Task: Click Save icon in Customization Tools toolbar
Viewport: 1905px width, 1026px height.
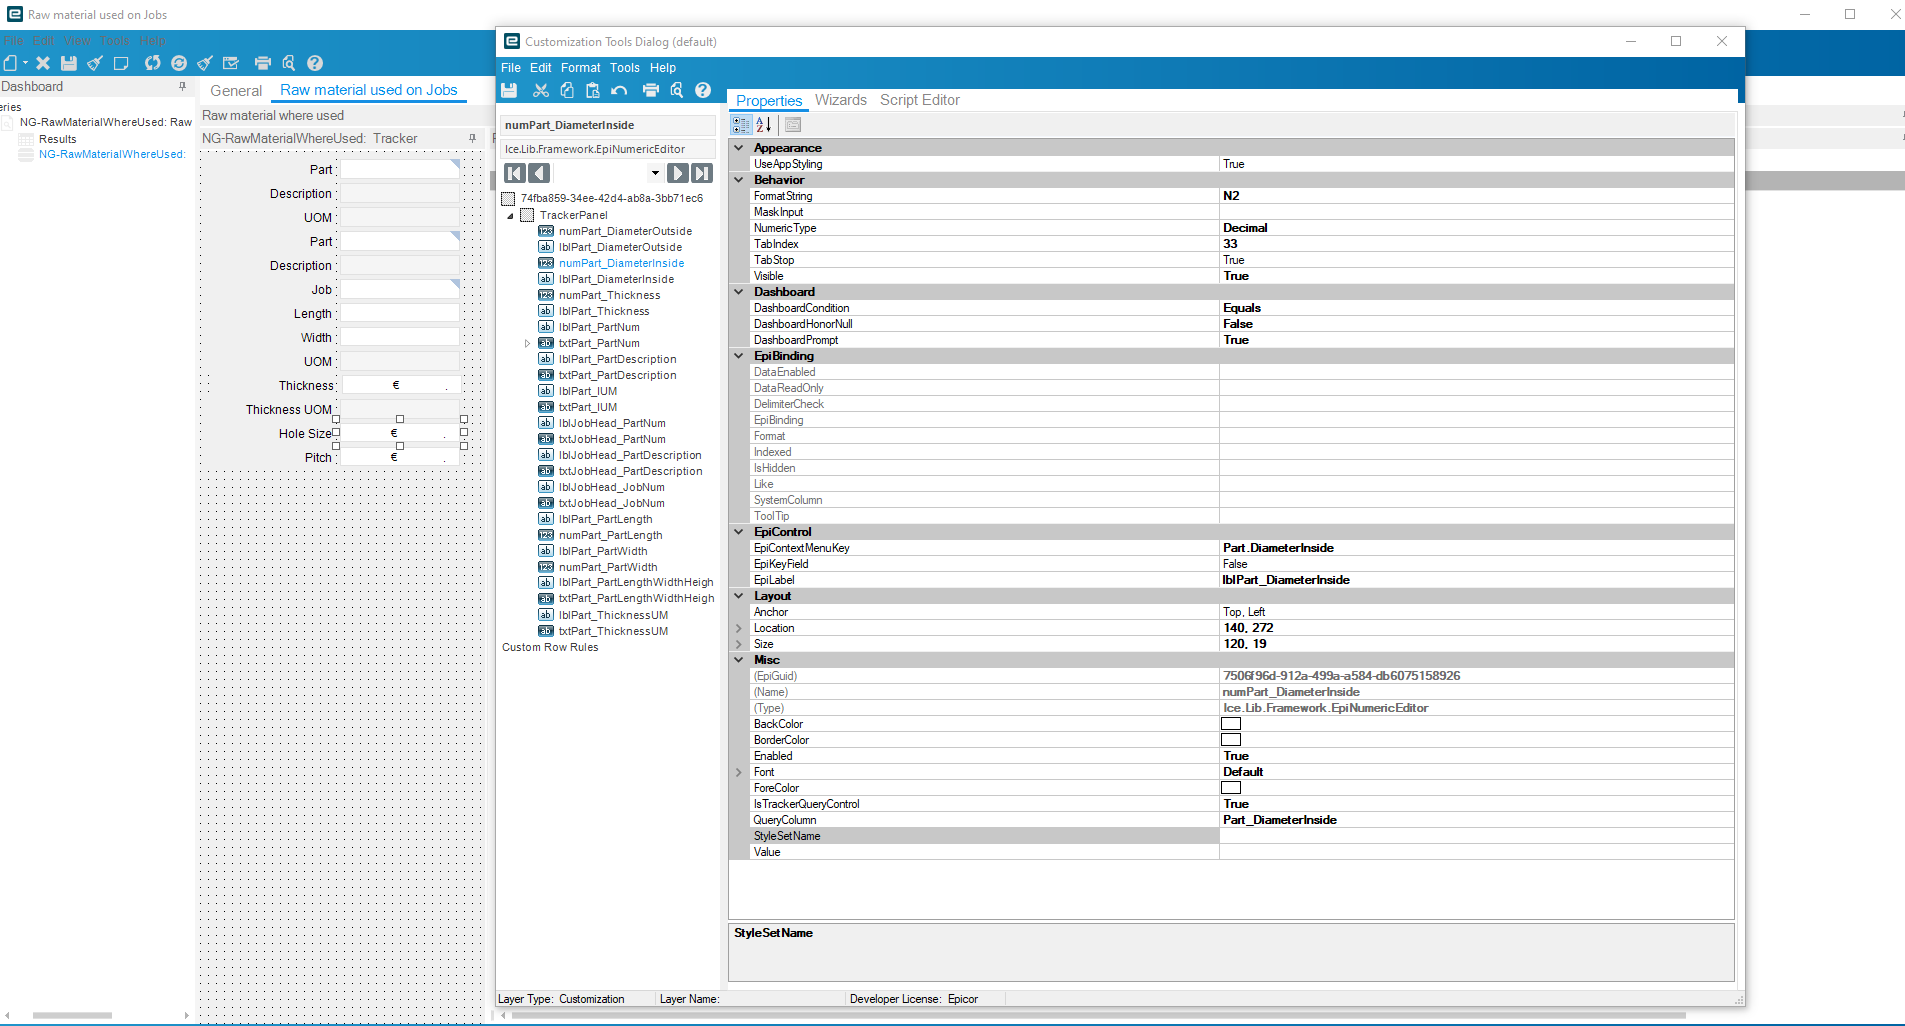Action: (509, 91)
